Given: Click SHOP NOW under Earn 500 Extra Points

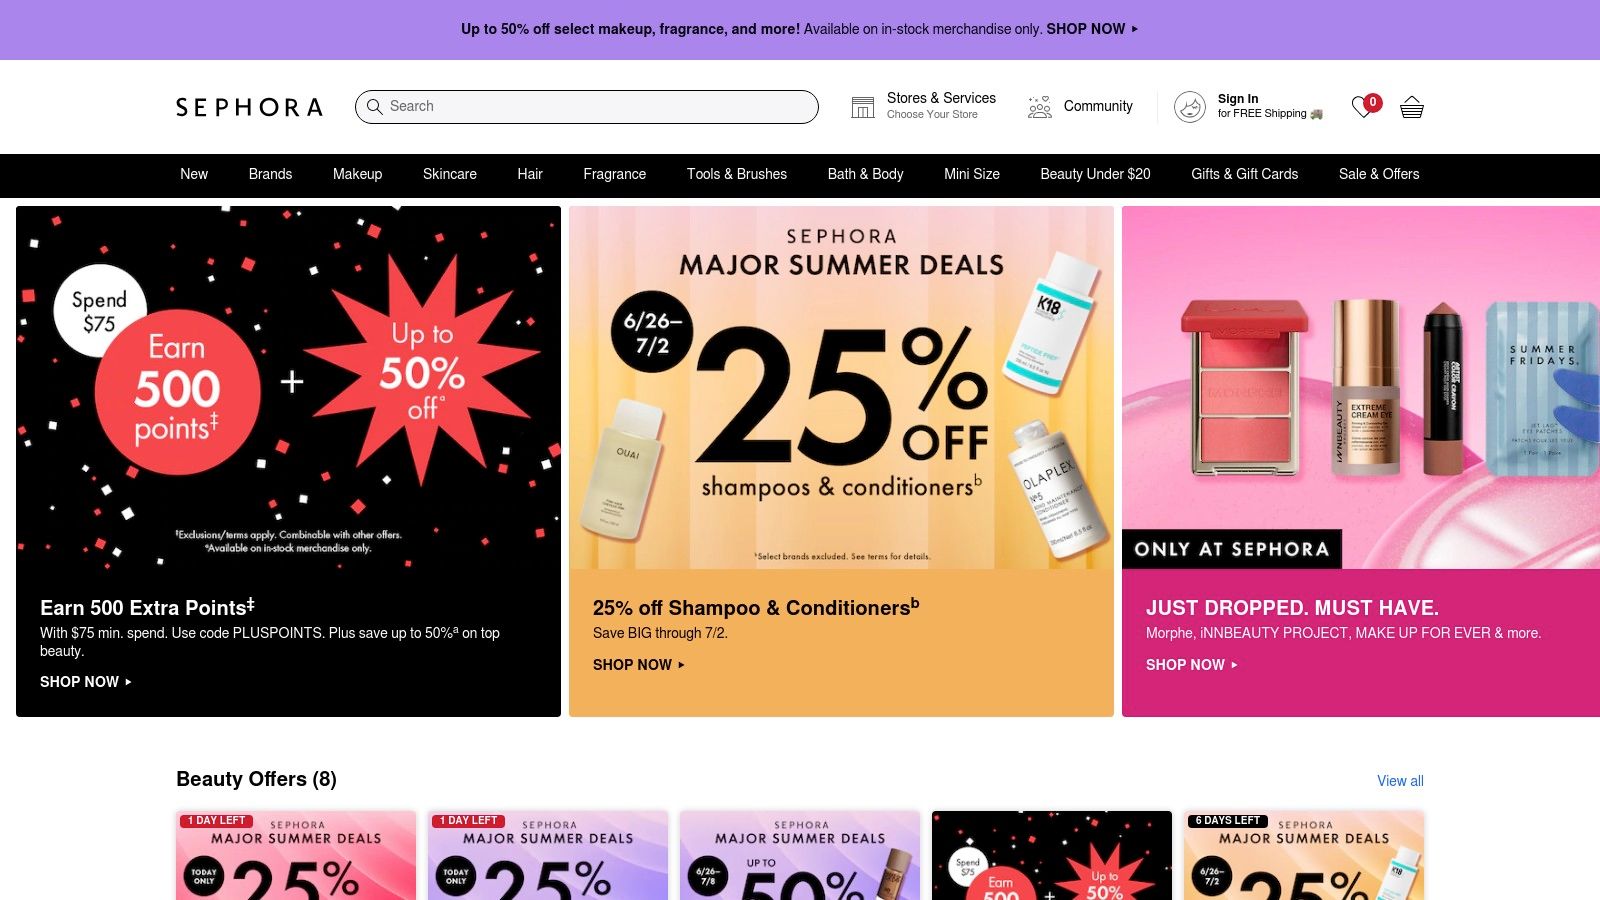Looking at the screenshot, I should [x=86, y=682].
